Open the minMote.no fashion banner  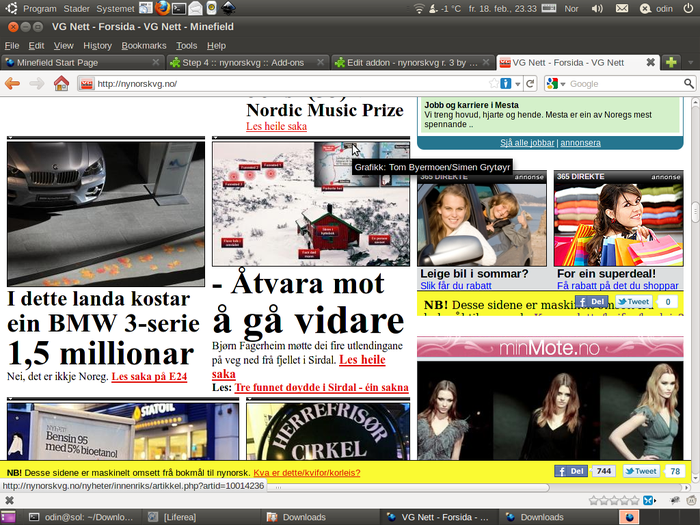[x=550, y=347]
